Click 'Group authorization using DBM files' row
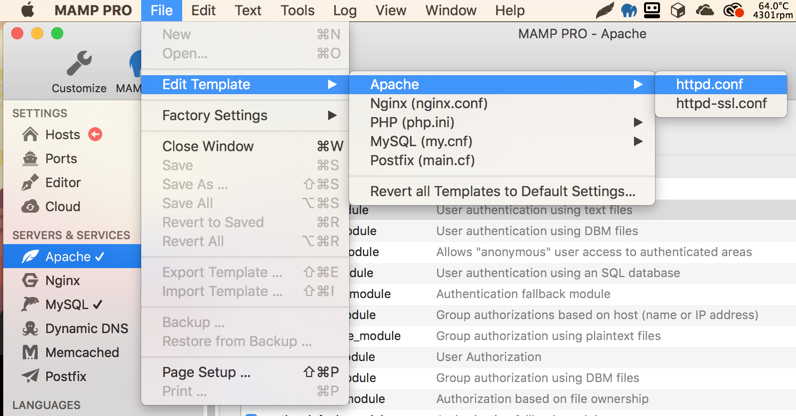The height and width of the screenshot is (416, 796). click(x=538, y=378)
